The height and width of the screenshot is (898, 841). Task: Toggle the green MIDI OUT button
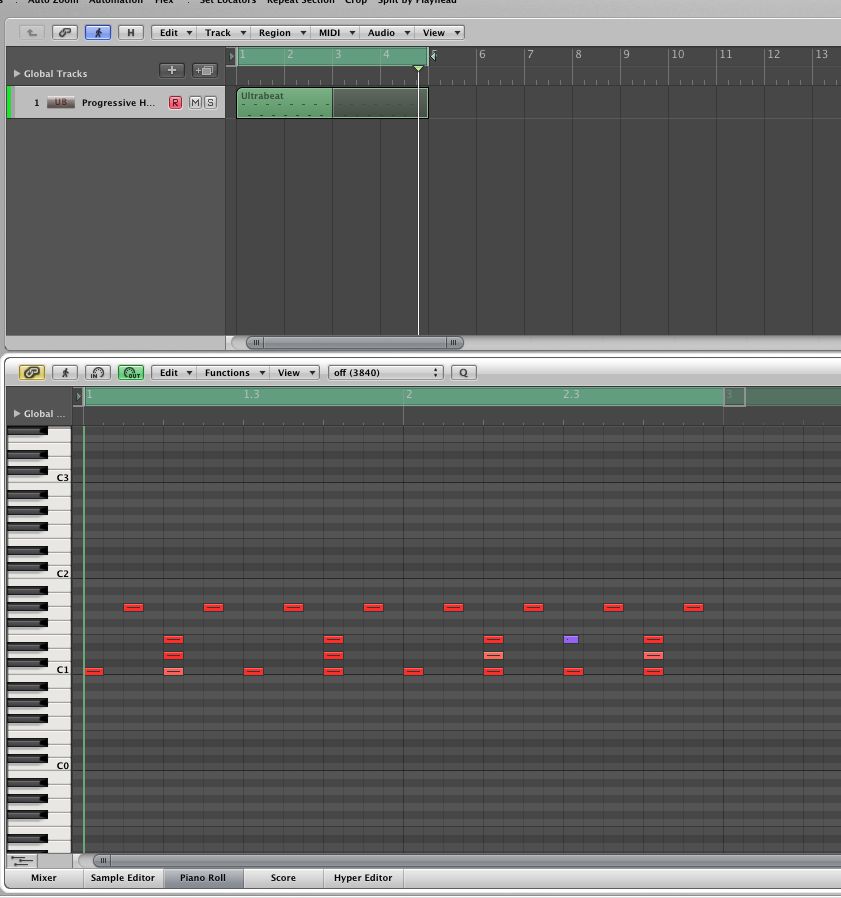[x=131, y=373]
